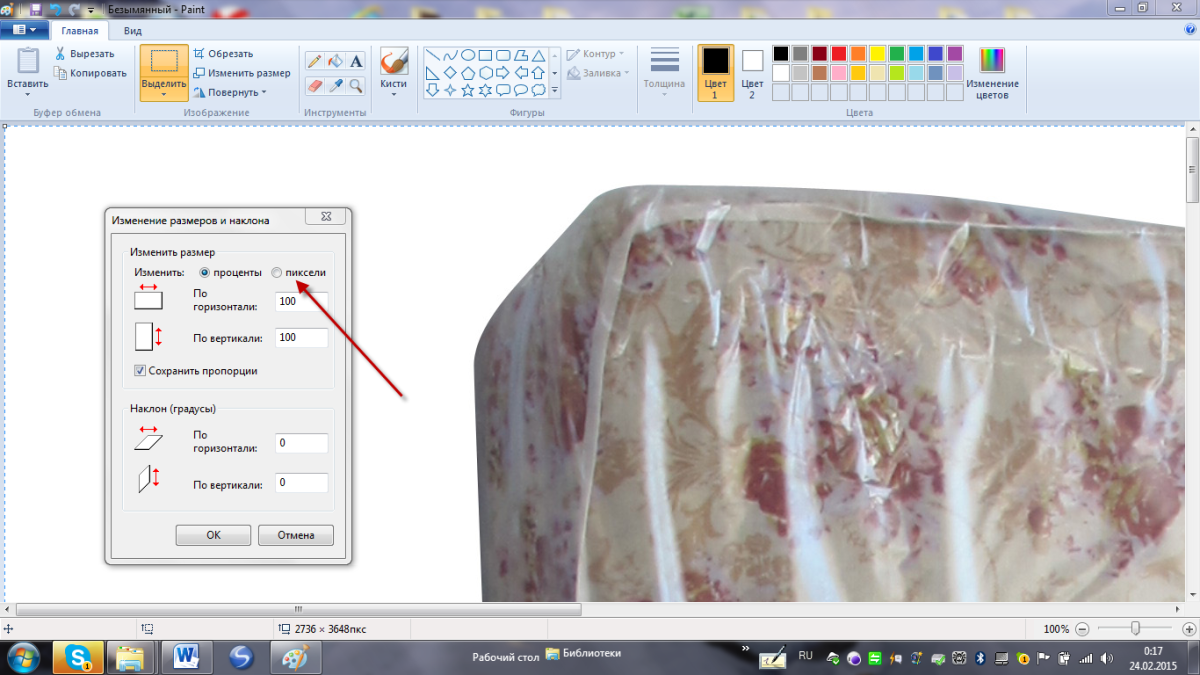Viewport: 1200px width, 675px height.
Task: Click the Изменить размер ribbon command
Action: [x=242, y=73]
